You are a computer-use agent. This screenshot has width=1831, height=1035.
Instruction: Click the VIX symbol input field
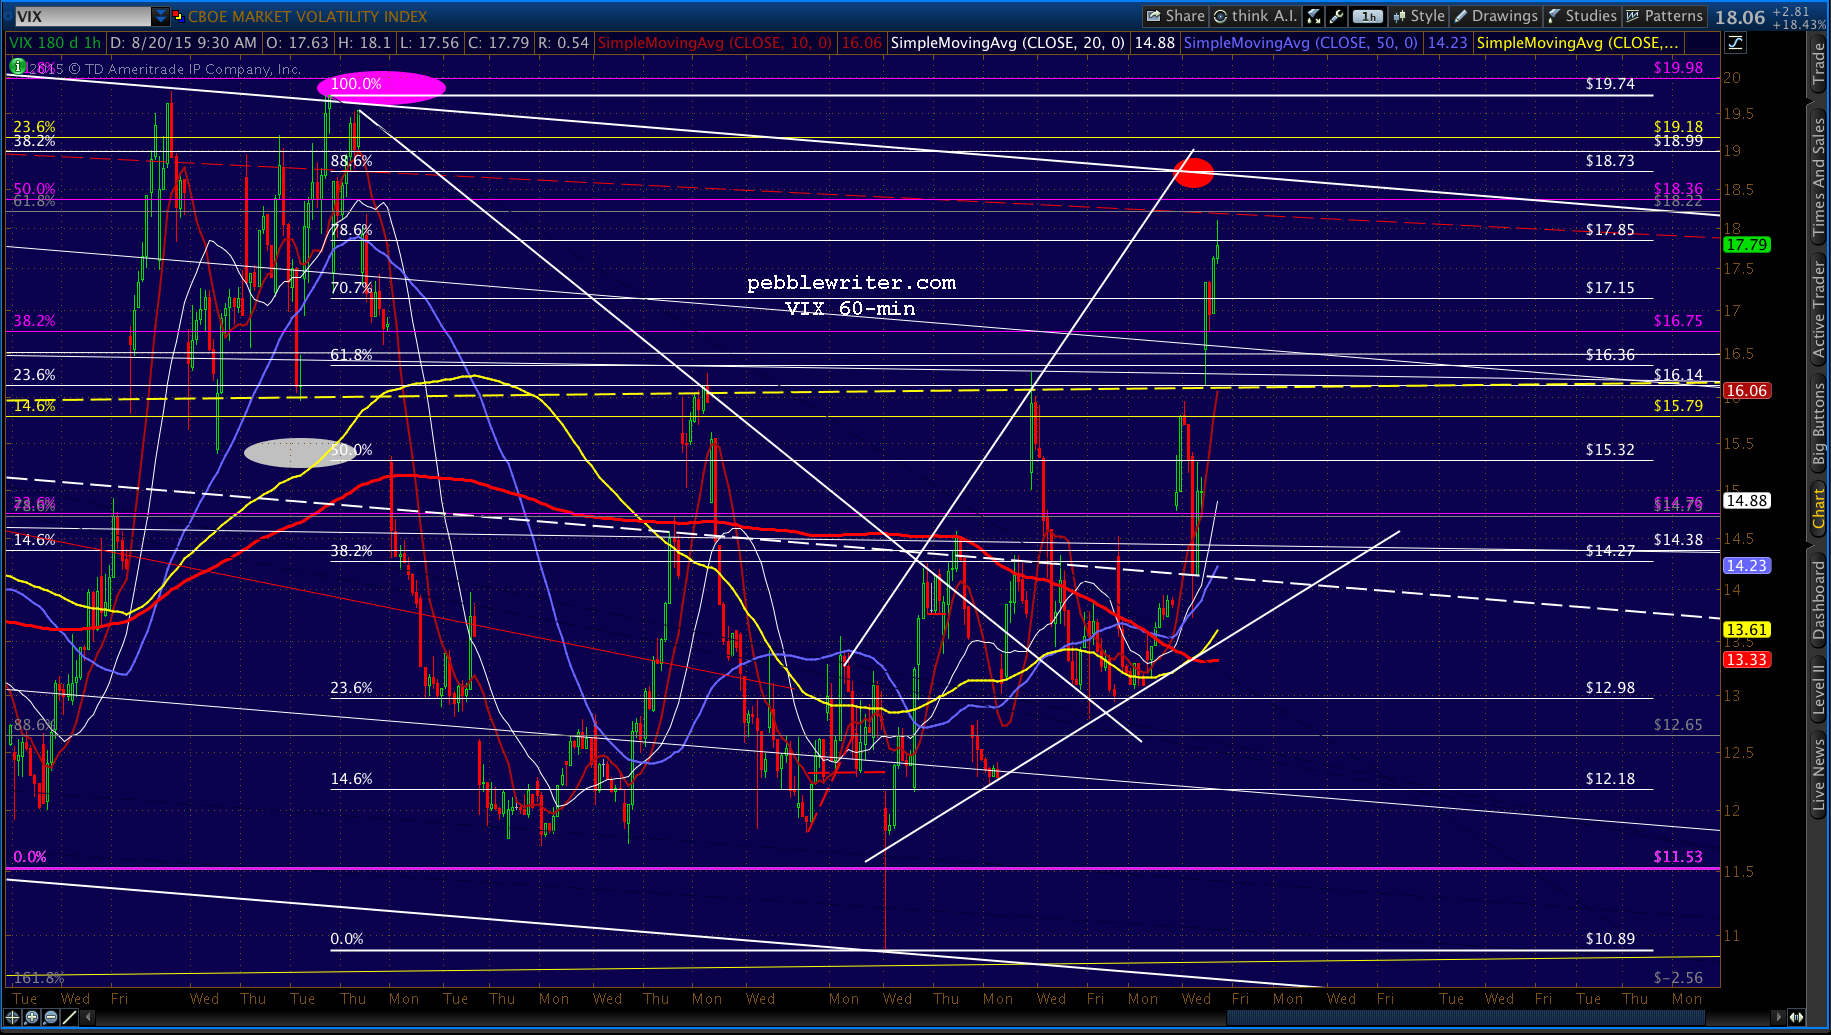pos(82,16)
